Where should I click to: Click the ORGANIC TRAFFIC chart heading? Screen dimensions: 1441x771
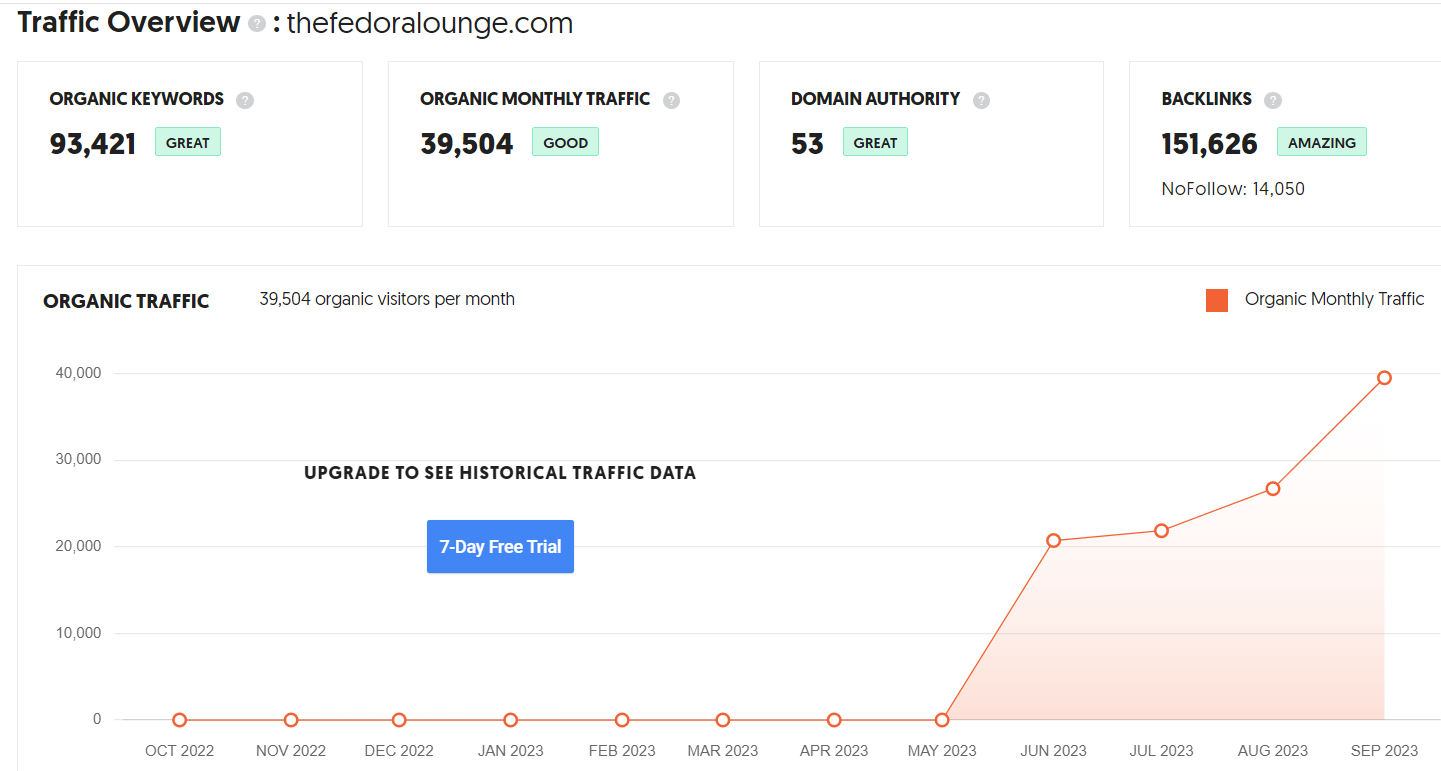coord(126,301)
